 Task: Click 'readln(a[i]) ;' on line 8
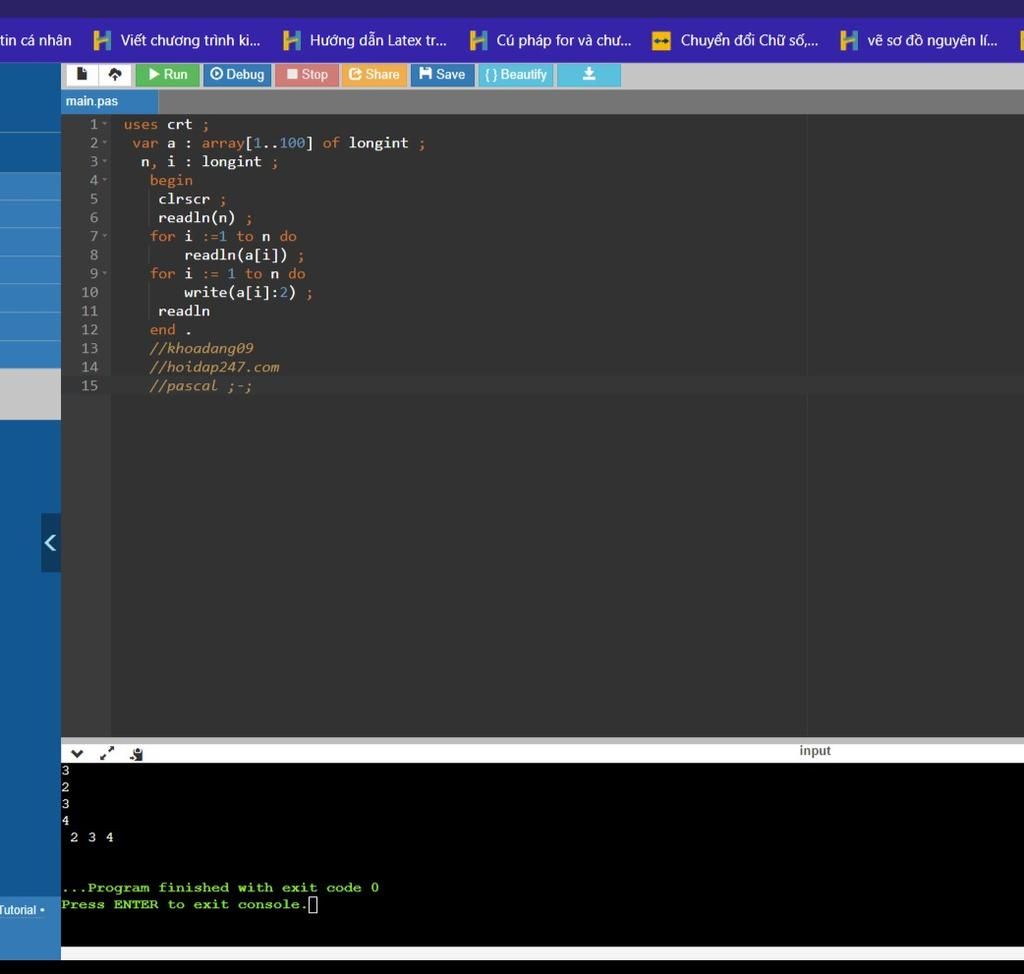(244, 255)
